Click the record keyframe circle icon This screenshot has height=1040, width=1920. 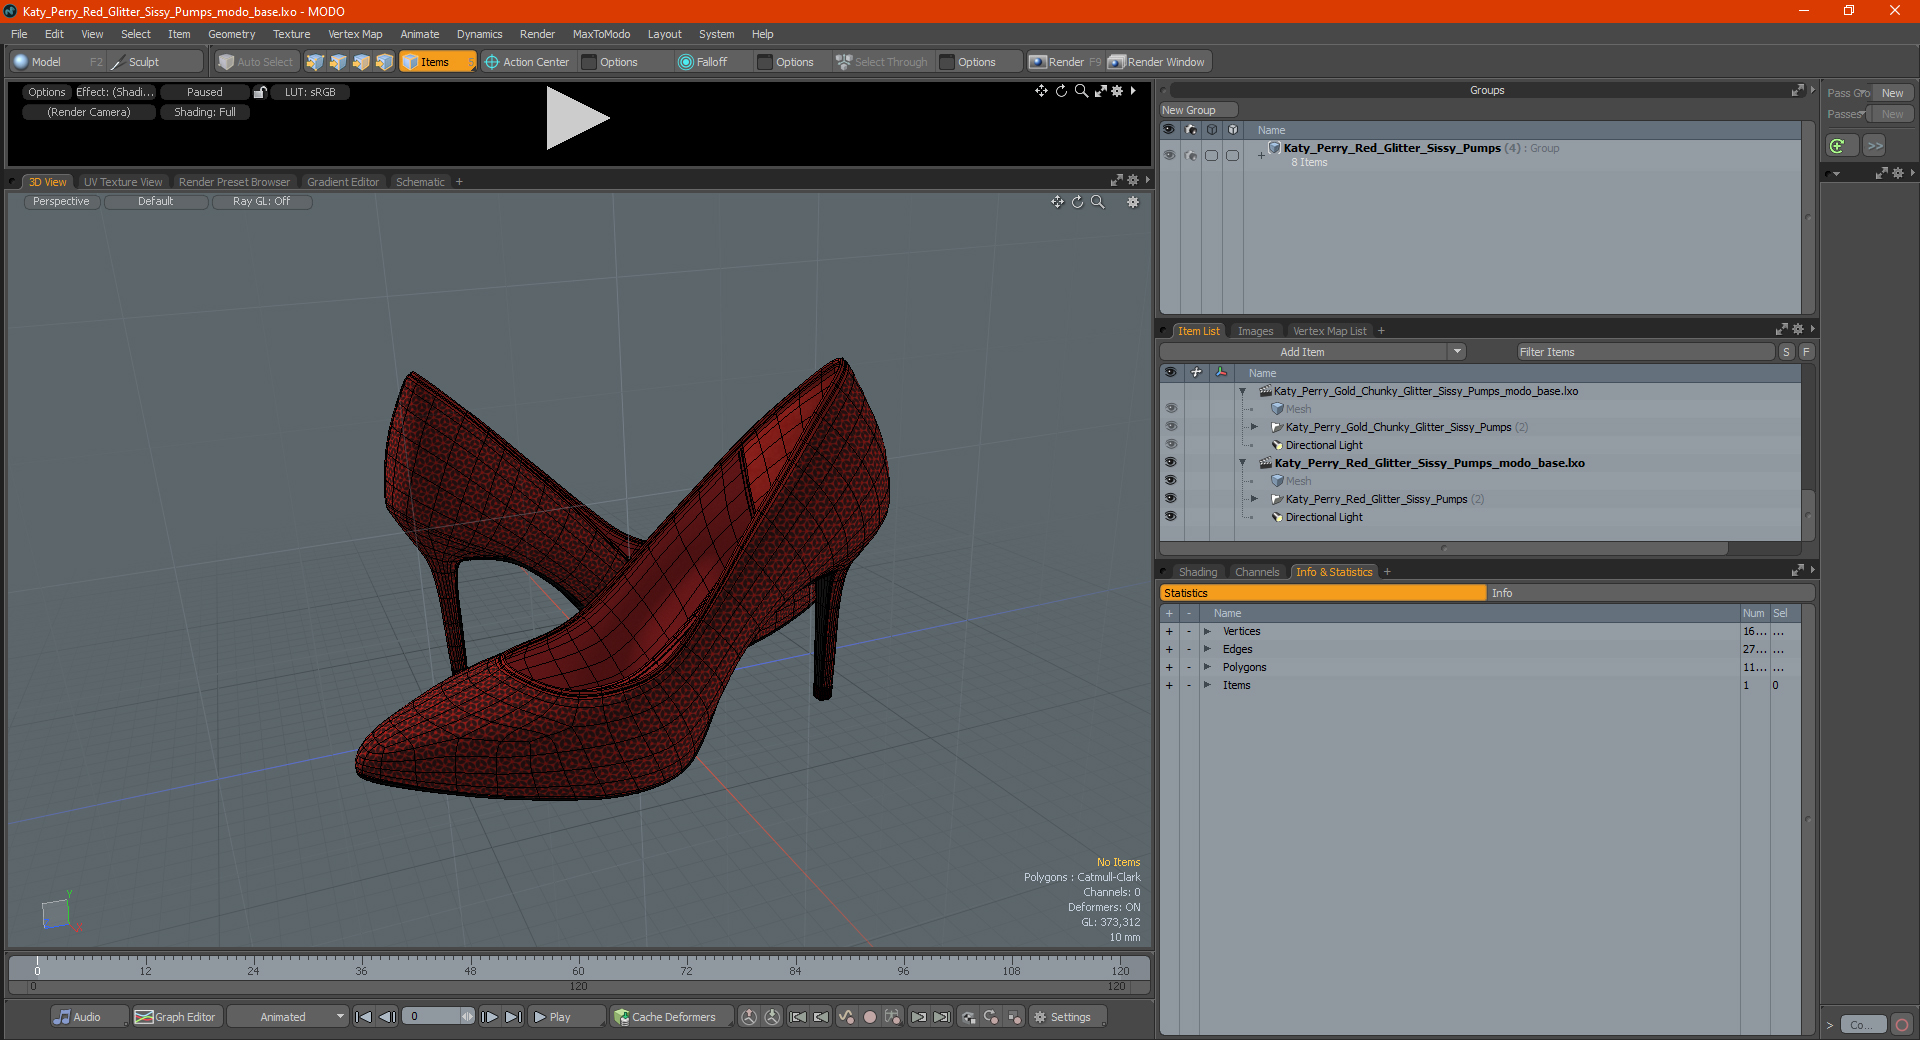click(x=869, y=1017)
